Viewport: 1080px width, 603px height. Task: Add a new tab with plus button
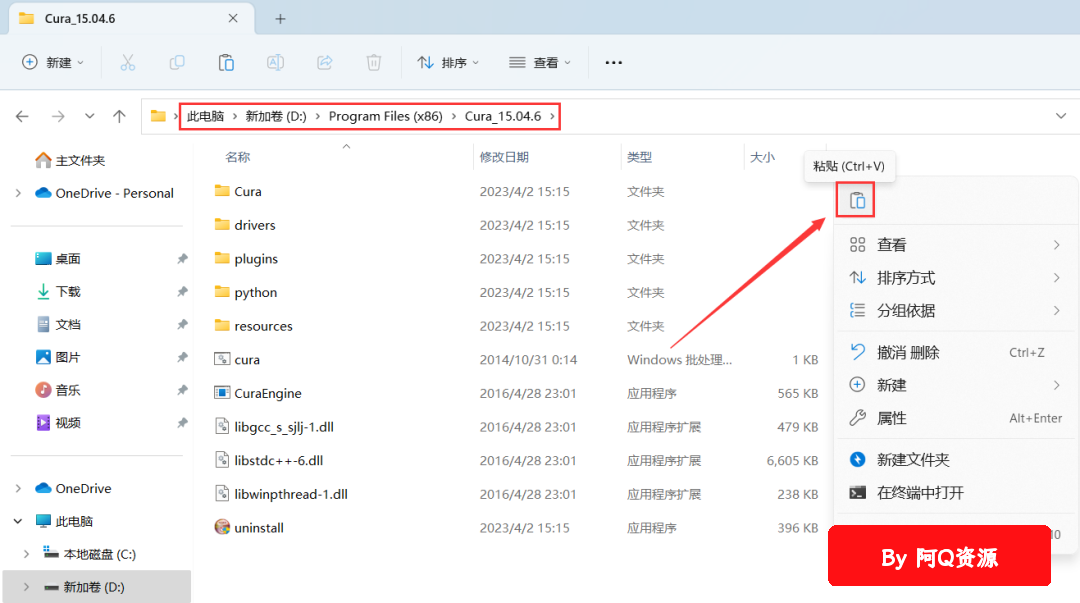point(280,19)
